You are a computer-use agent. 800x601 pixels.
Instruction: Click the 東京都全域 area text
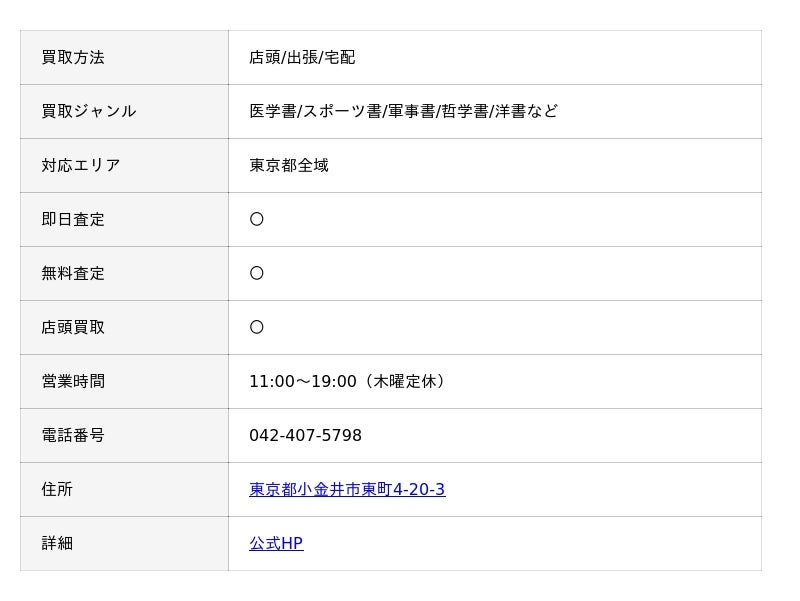289,166
